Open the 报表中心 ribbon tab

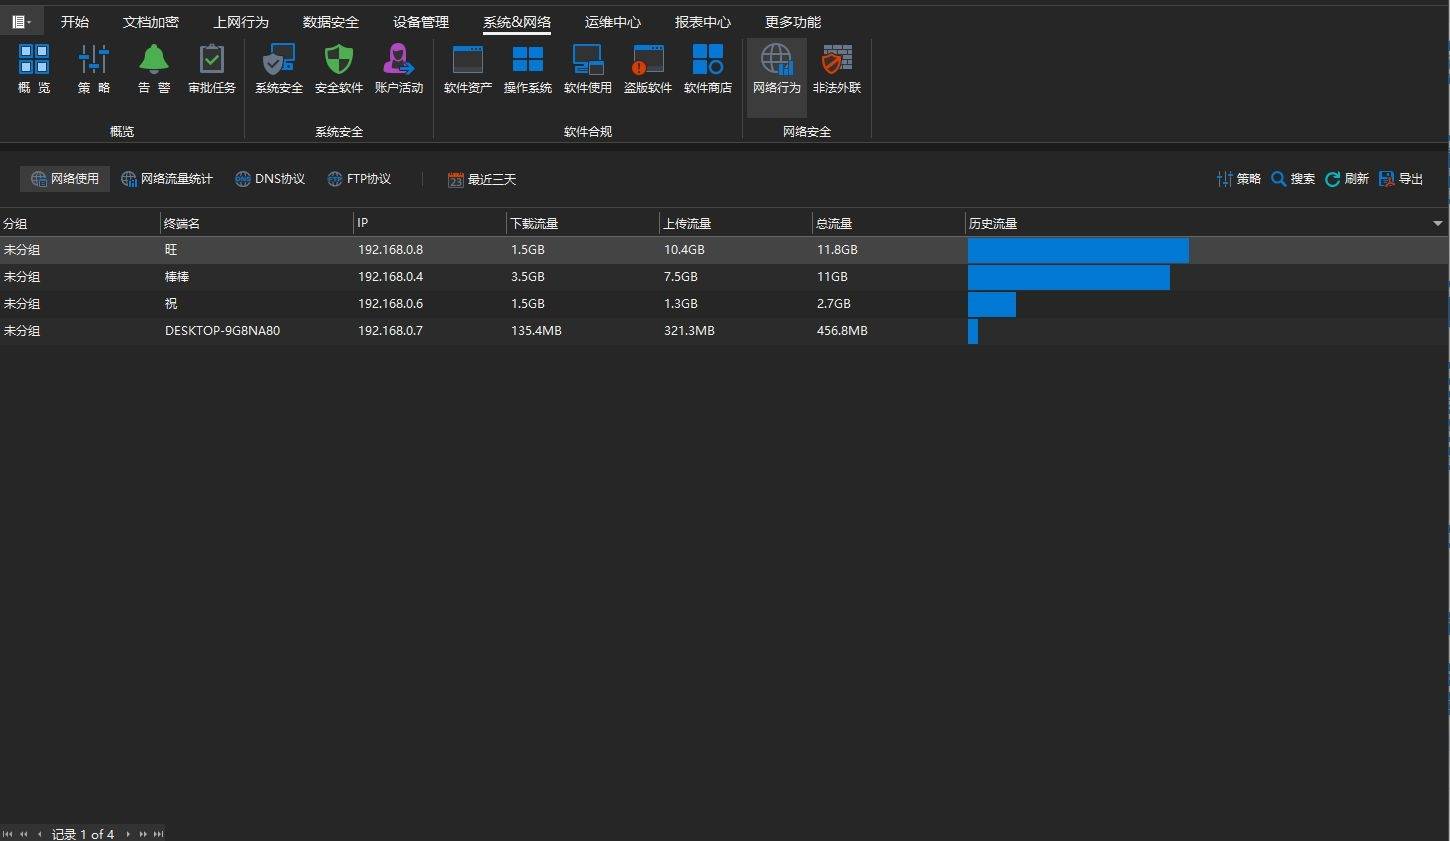click(x=703, y=21)
